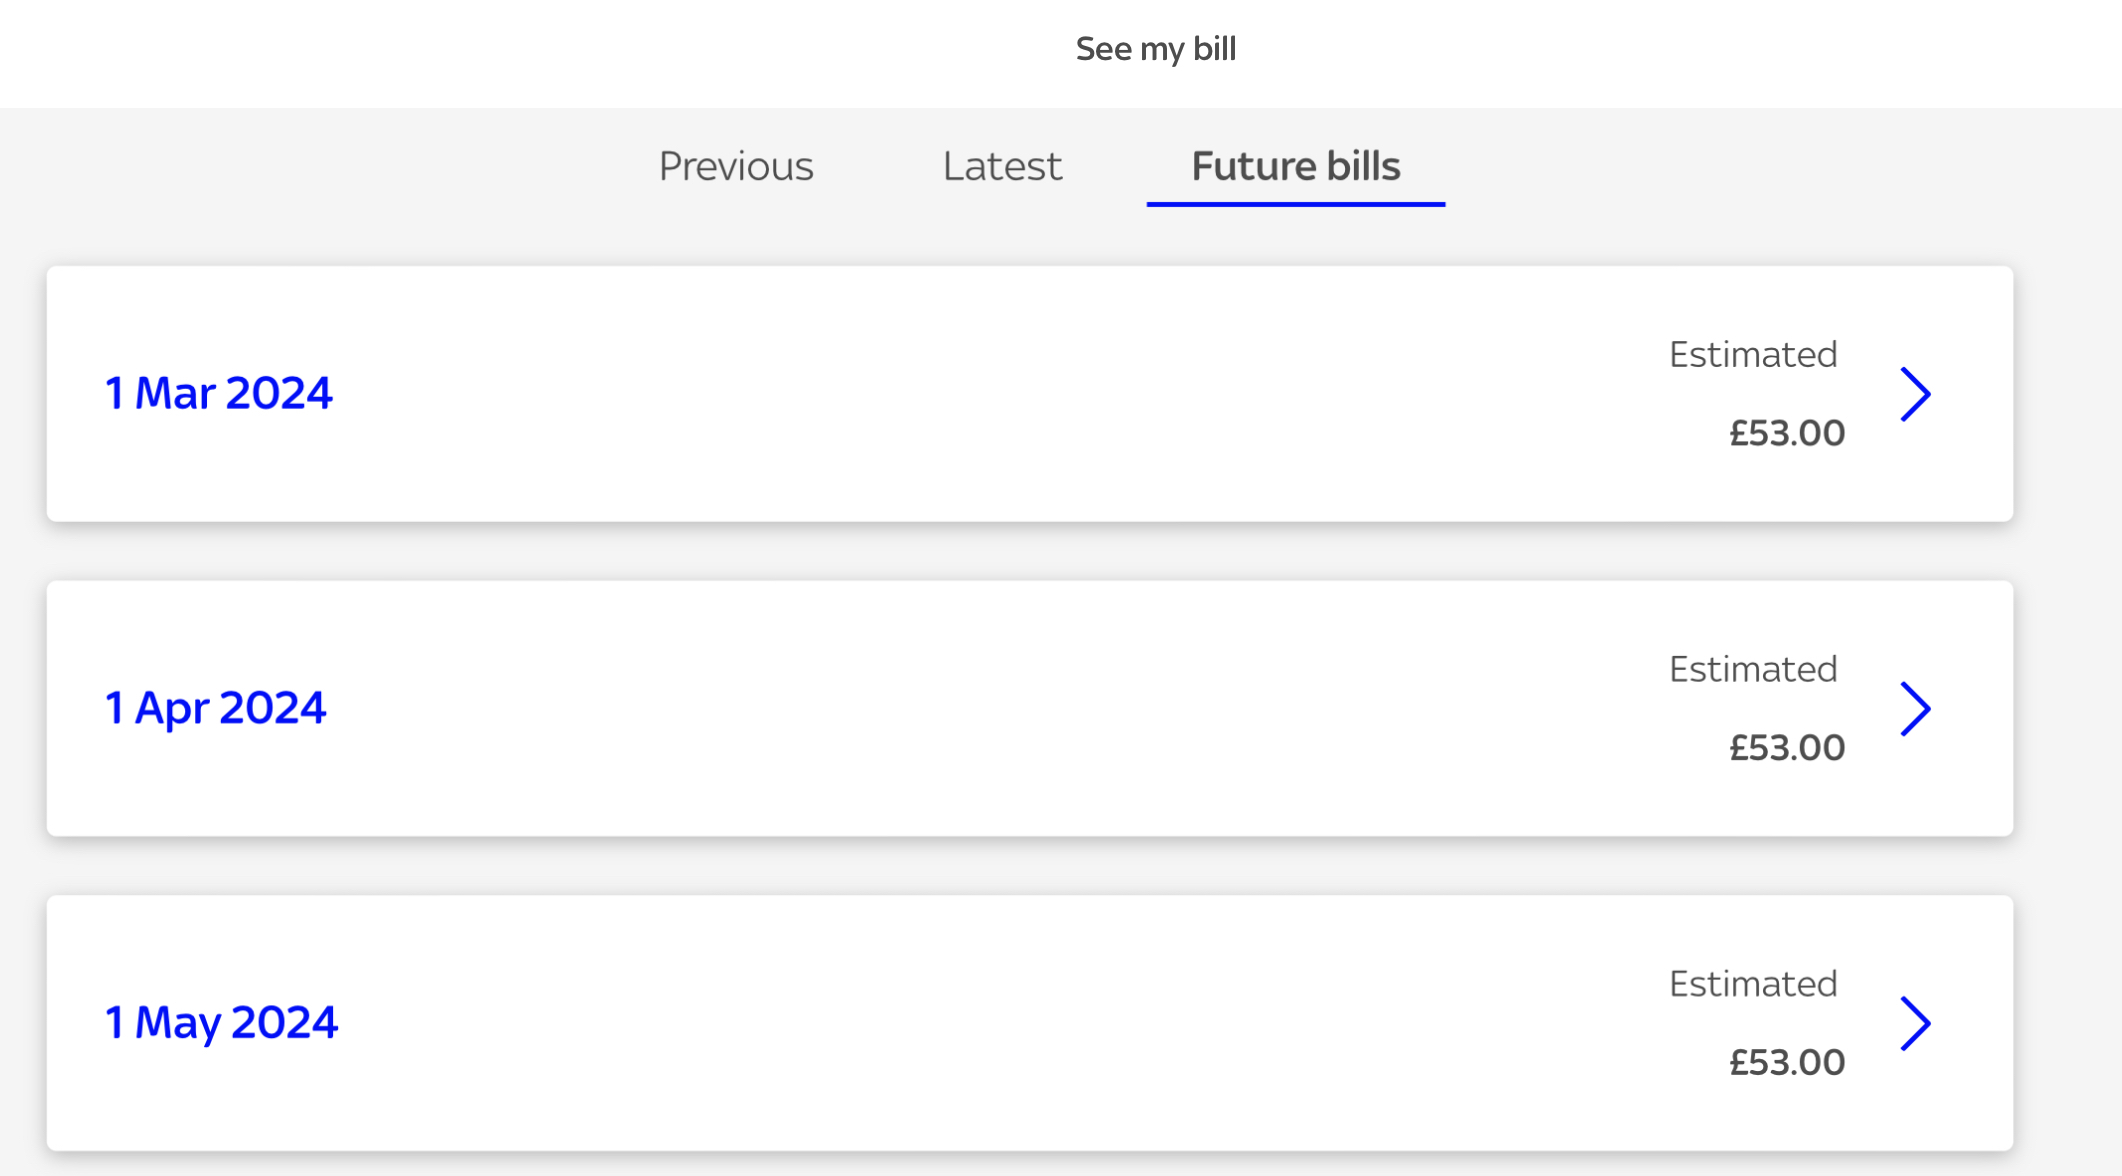Open the May 2024 bill card
Image resolution: width=2122 pixels, height=1176 pixels.
pyautogui.click(x=1030, y=1023)
